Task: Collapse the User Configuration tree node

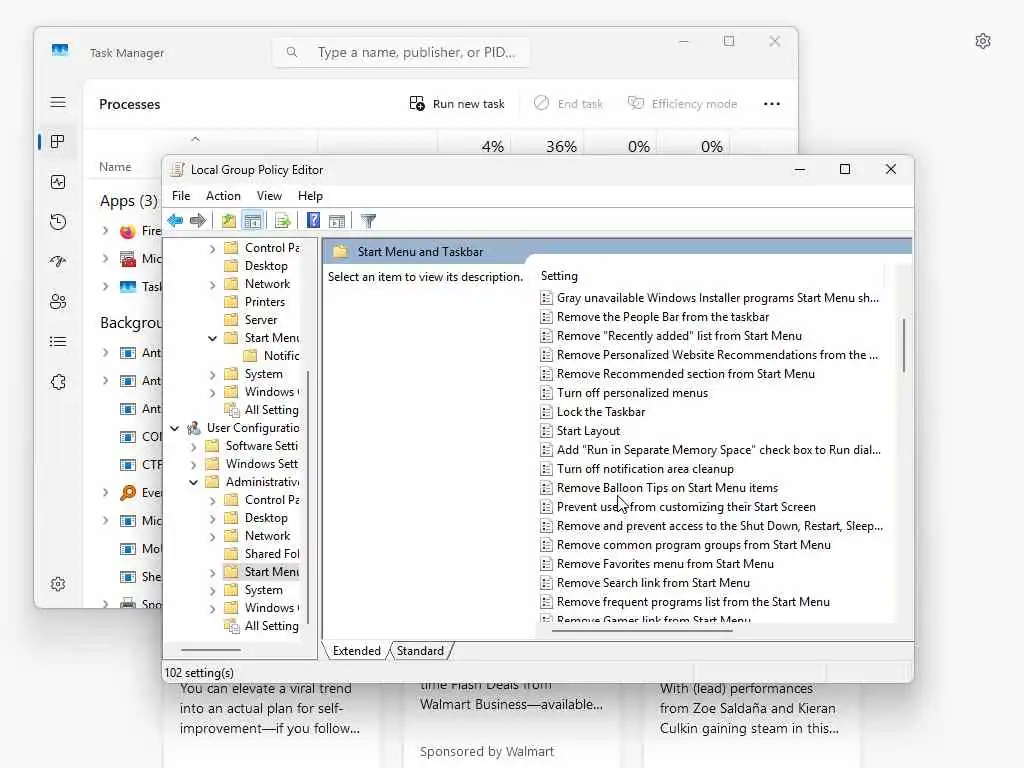Action: point(174,428)
